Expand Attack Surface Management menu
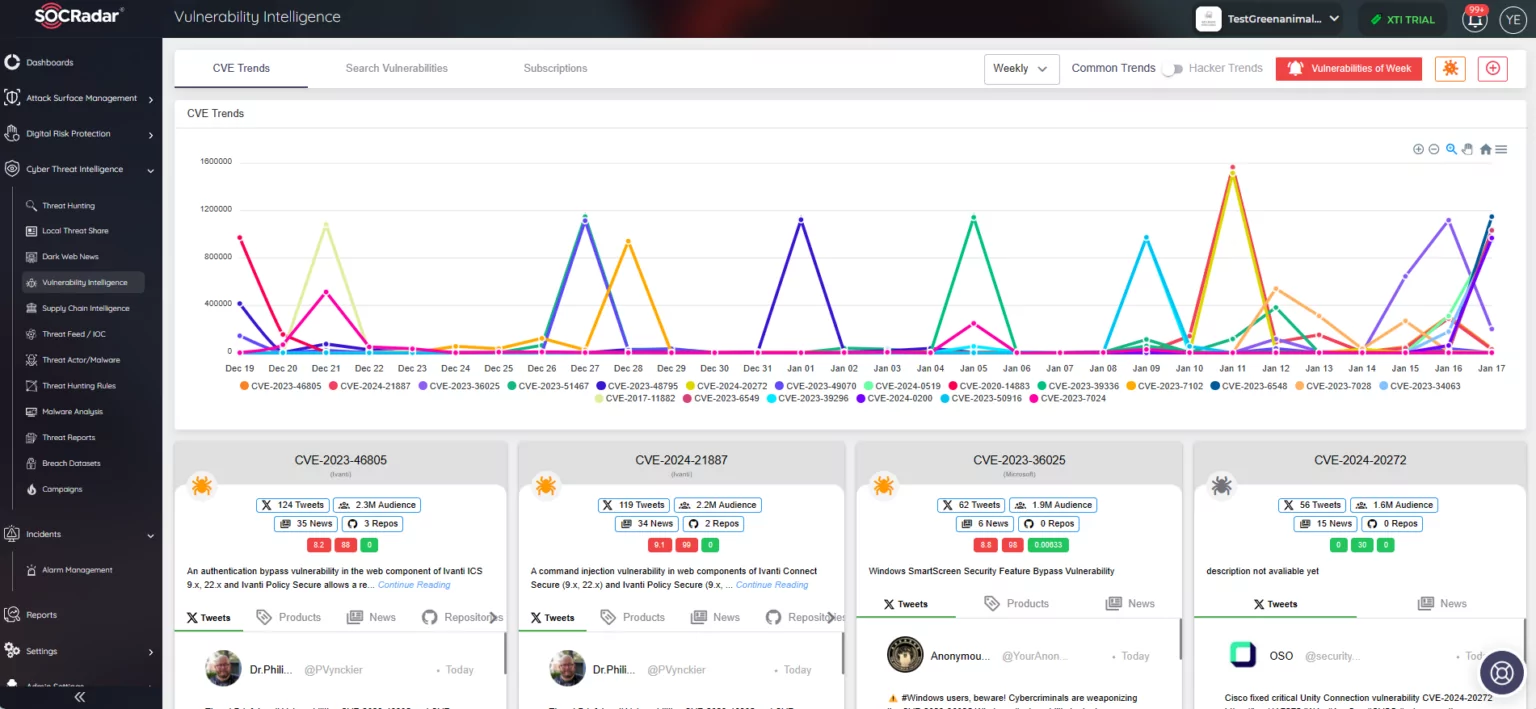 [80, 98]
